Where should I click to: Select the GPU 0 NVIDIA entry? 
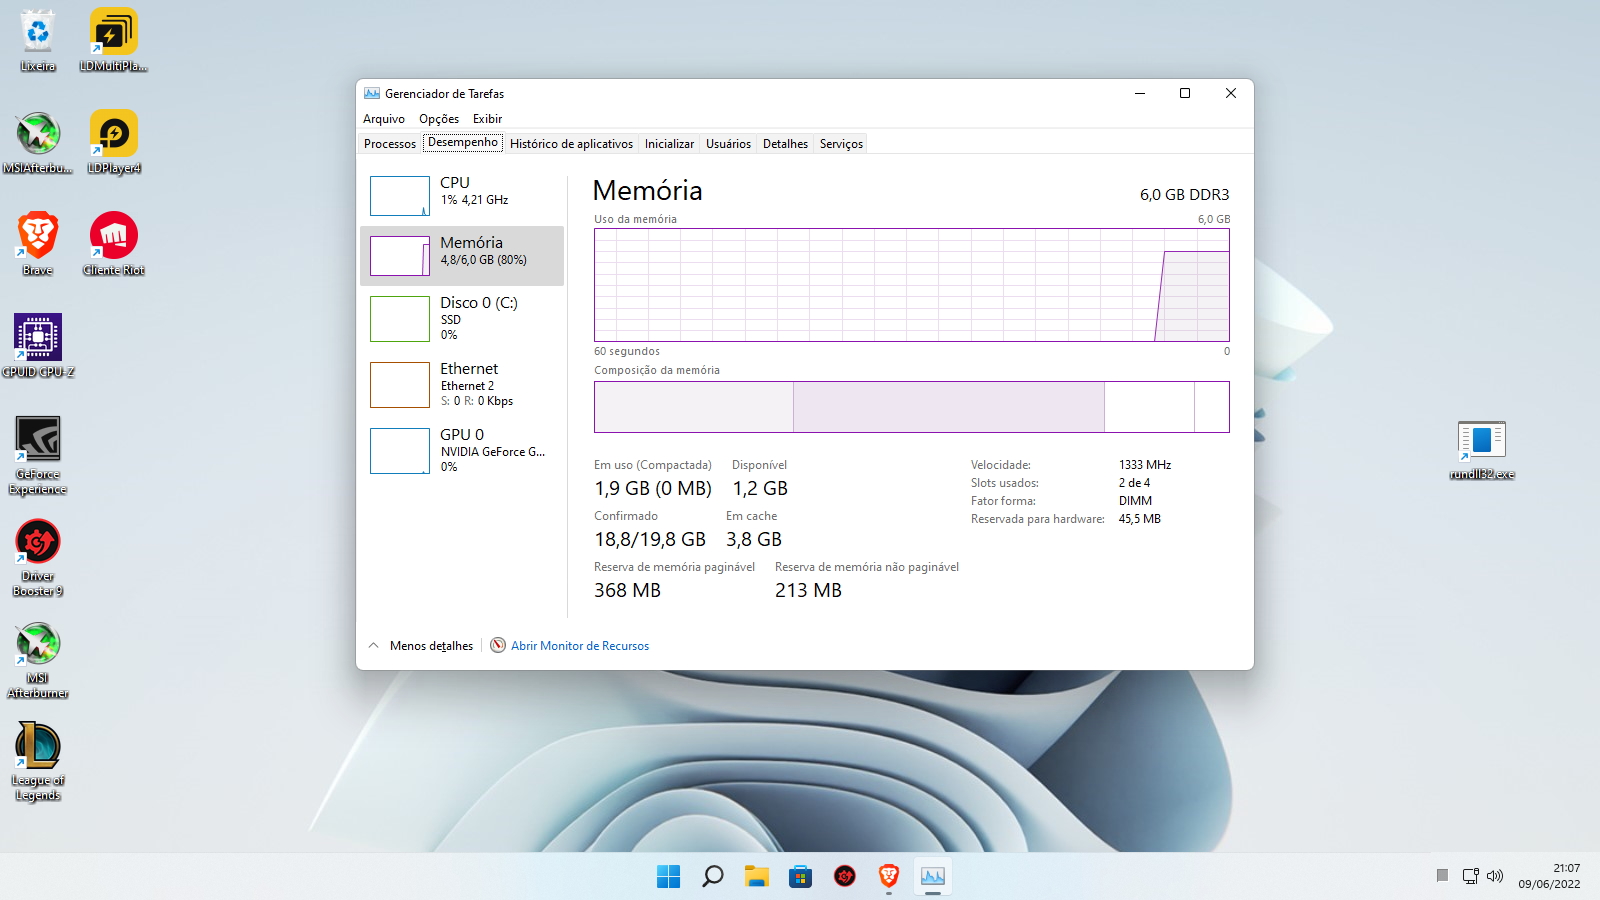coord(462,450)
